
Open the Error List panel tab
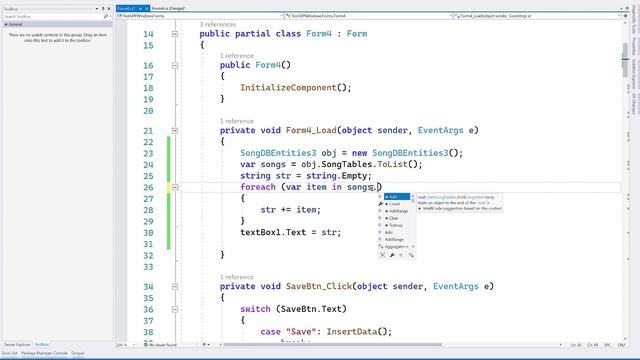(9, 353)
